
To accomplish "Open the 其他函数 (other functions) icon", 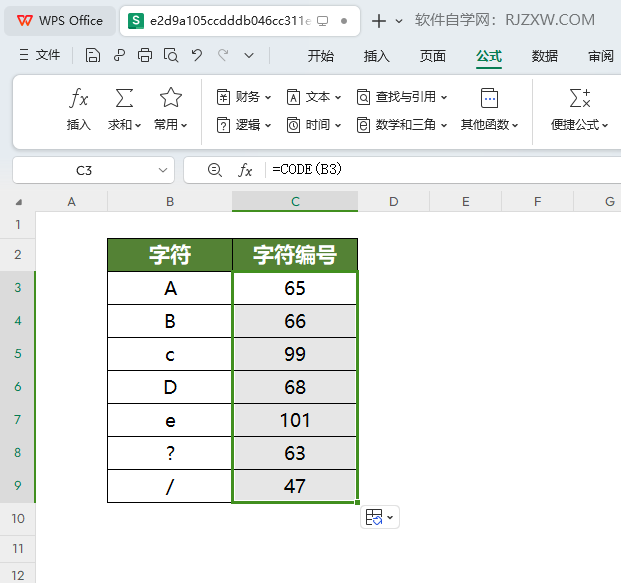I will [489, 98].
